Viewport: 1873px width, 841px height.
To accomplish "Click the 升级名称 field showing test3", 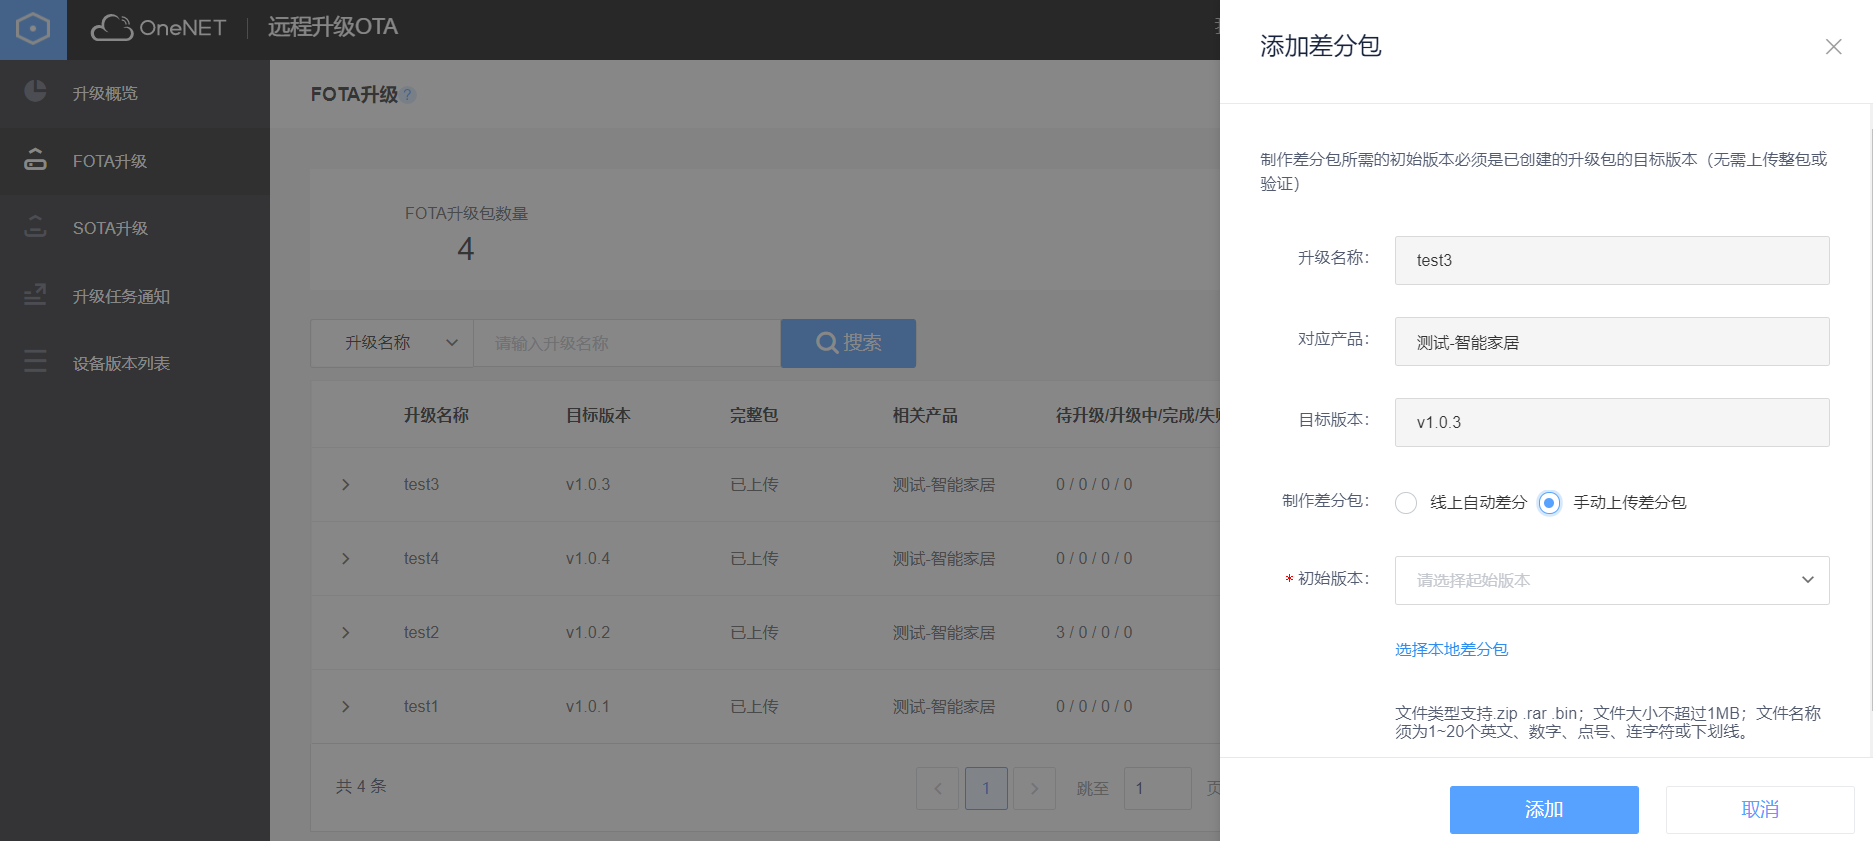I will (x=1612, y=260).
